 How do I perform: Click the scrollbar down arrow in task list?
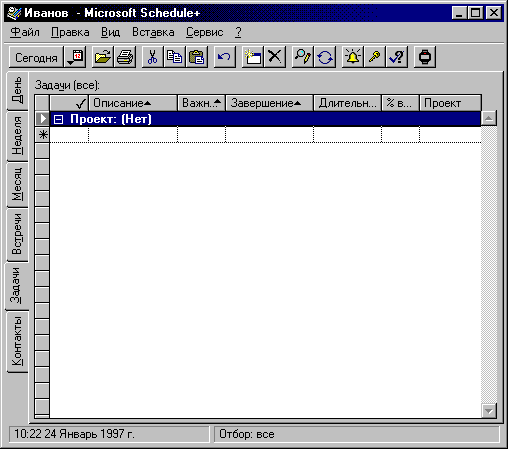coord(489,411)
